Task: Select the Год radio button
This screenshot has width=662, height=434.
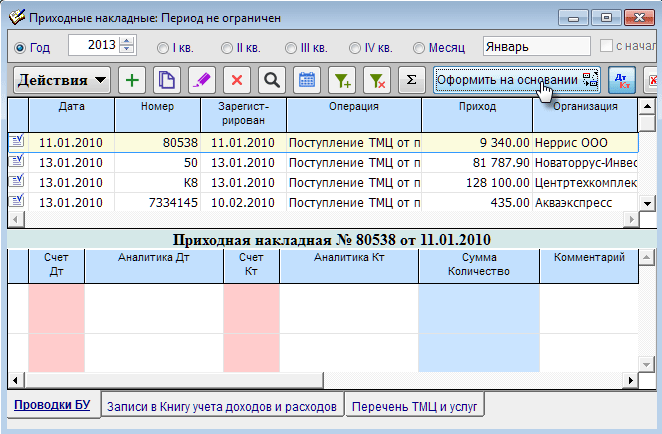Action: coord(20,48)
